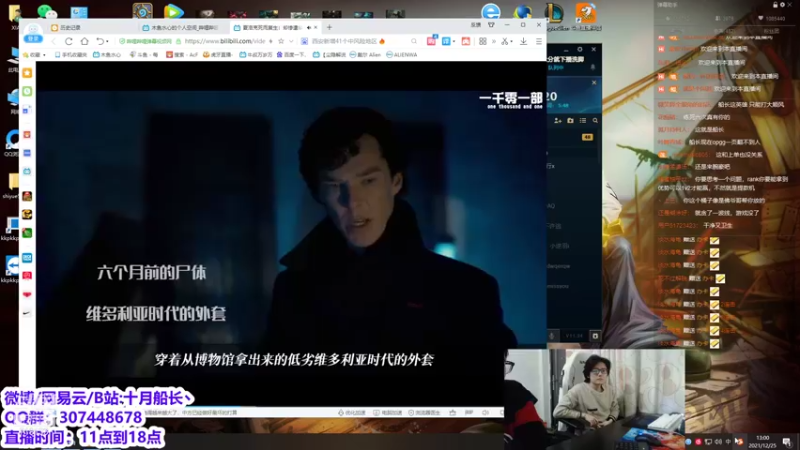This screenshot has width=800, height=450.
Task: Go to the browser home page
Action: point(85,41)
